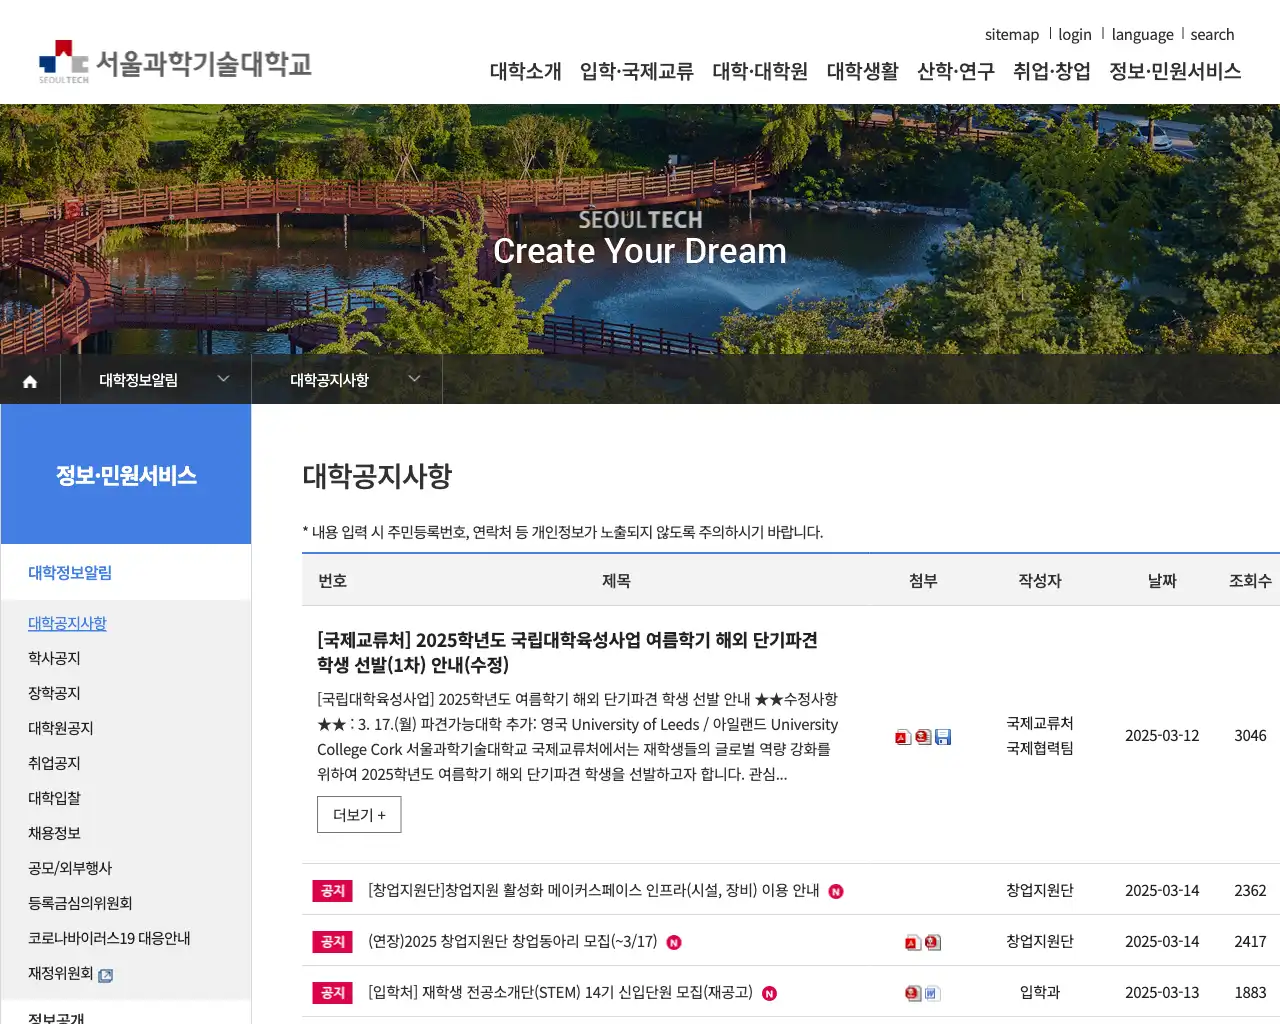Open the 재학생 전공소개단(STEM) 14기 notice
Image resolution: width=1280 pixels, height=1024 pixels.
pos(560,992)
